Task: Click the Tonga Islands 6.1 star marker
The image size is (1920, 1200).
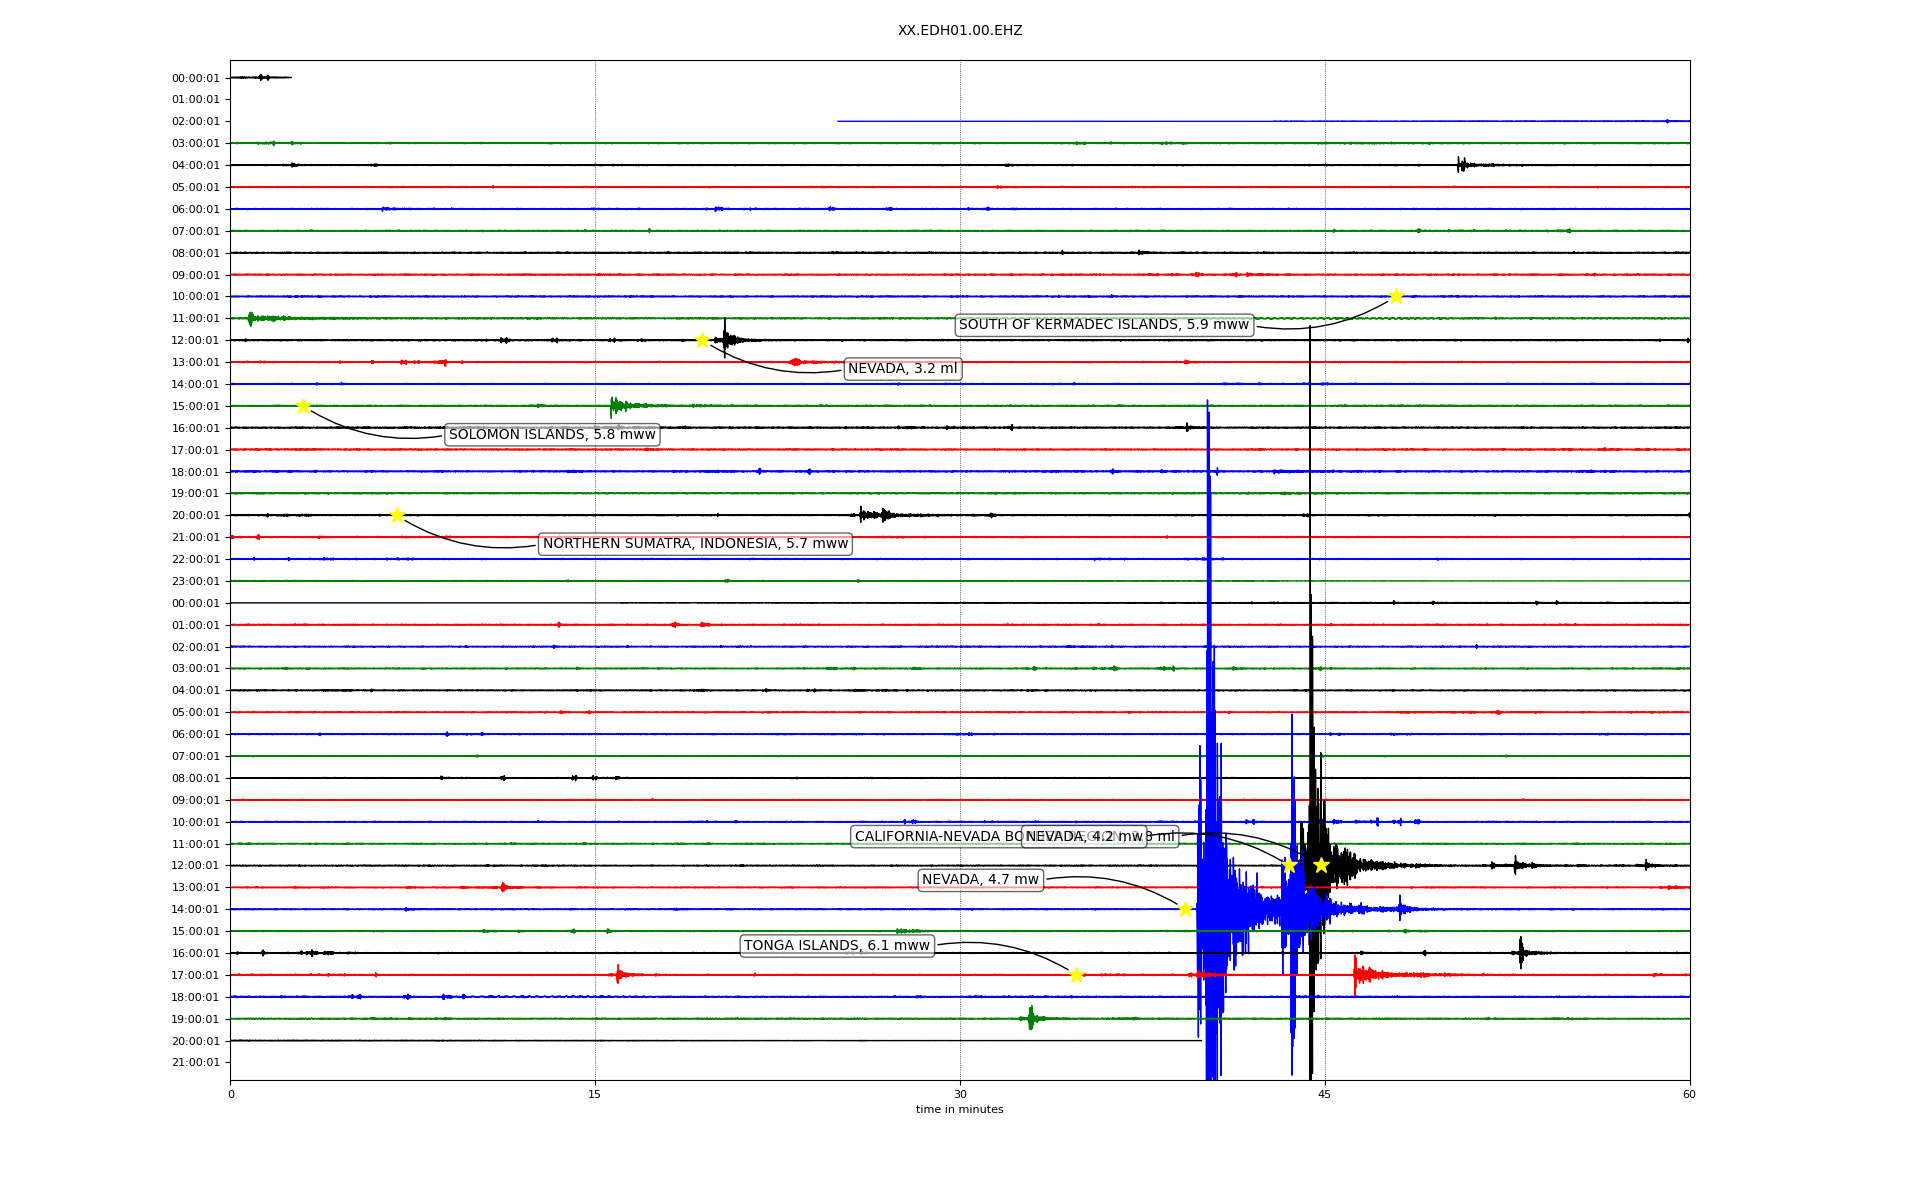Action: pos(1076,975)
